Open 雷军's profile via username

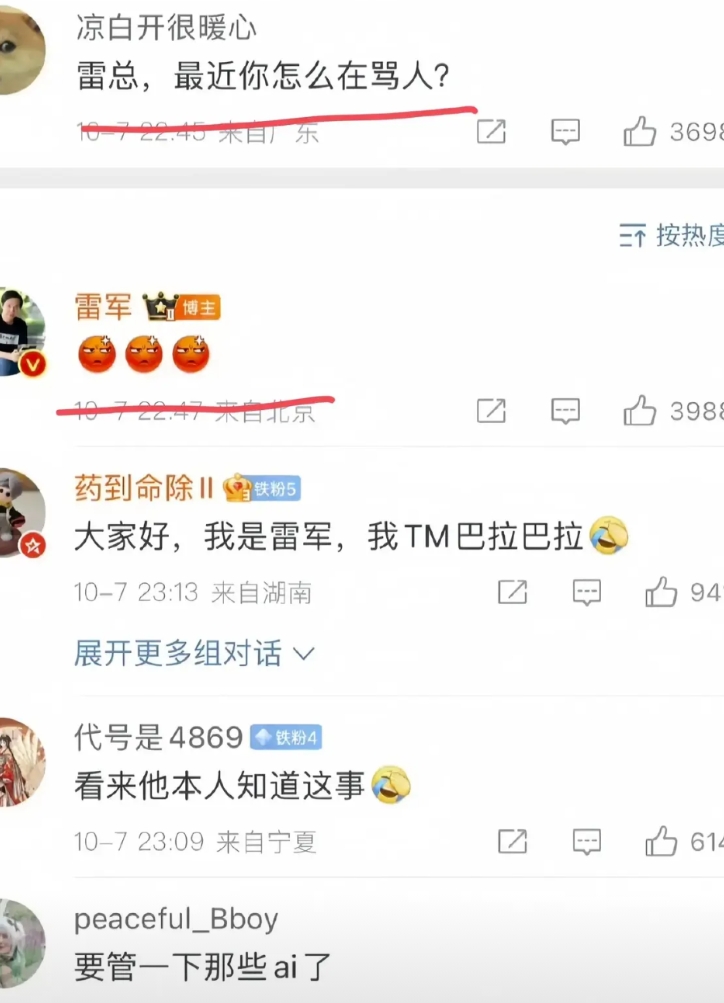(103, 306)
